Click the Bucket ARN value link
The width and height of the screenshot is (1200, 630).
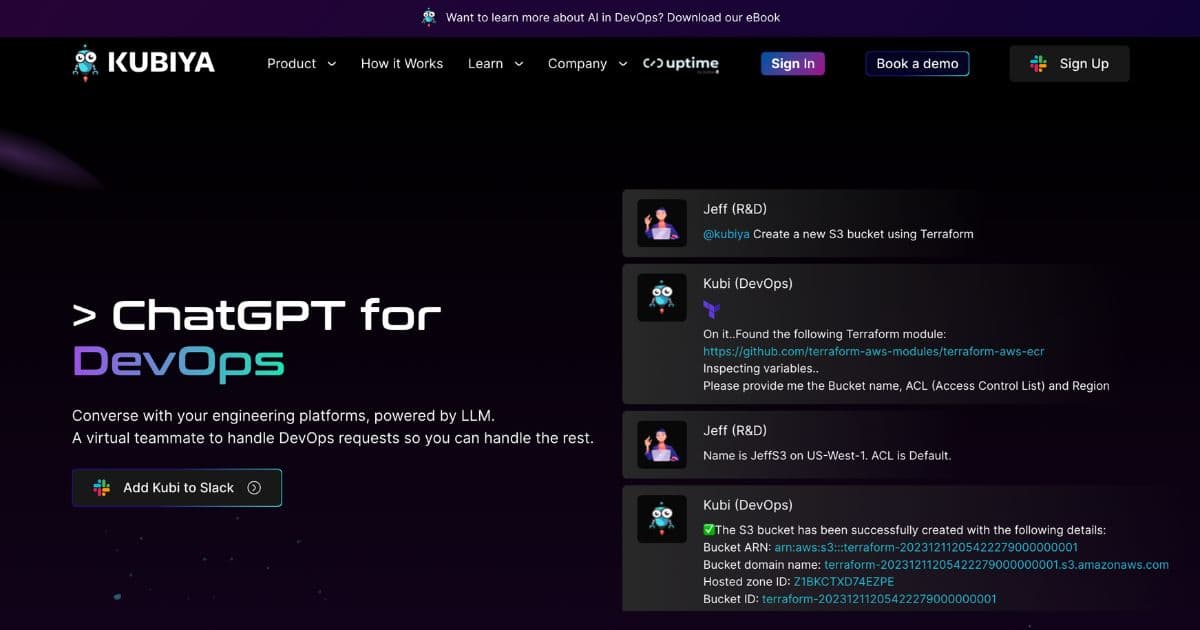[926, 547]
